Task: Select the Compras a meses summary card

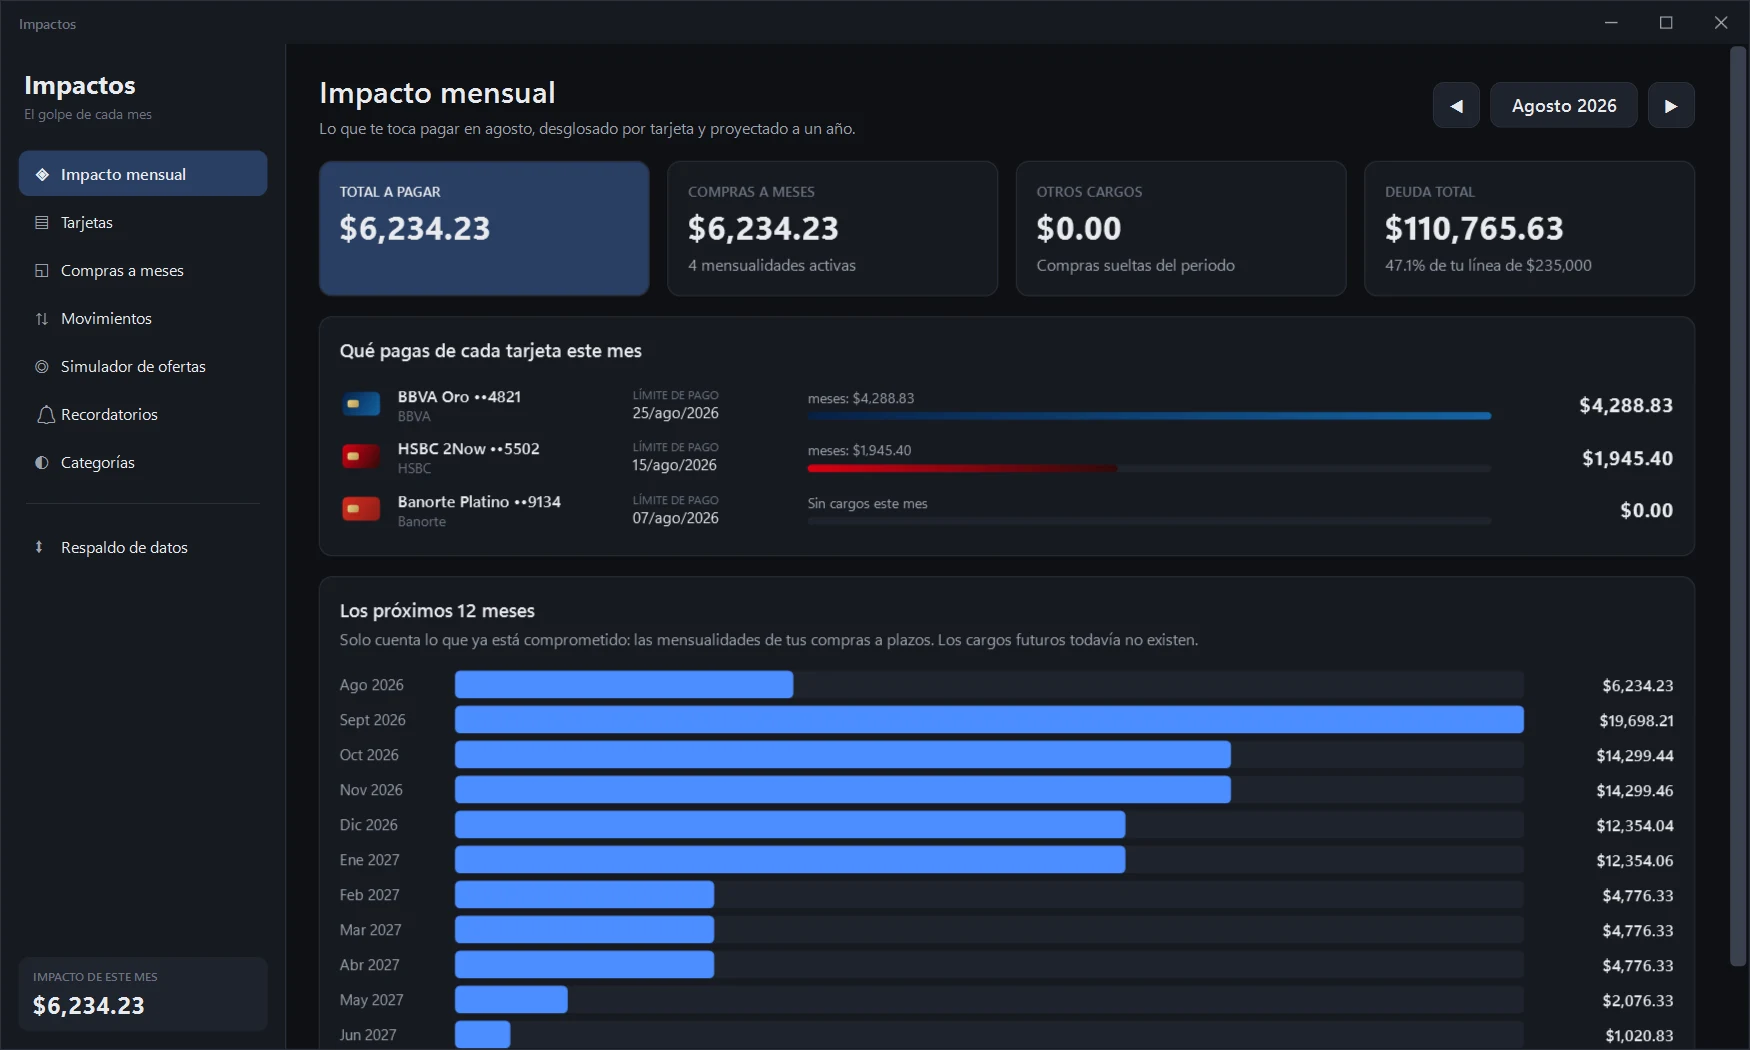Action: [x=832, y=228]
